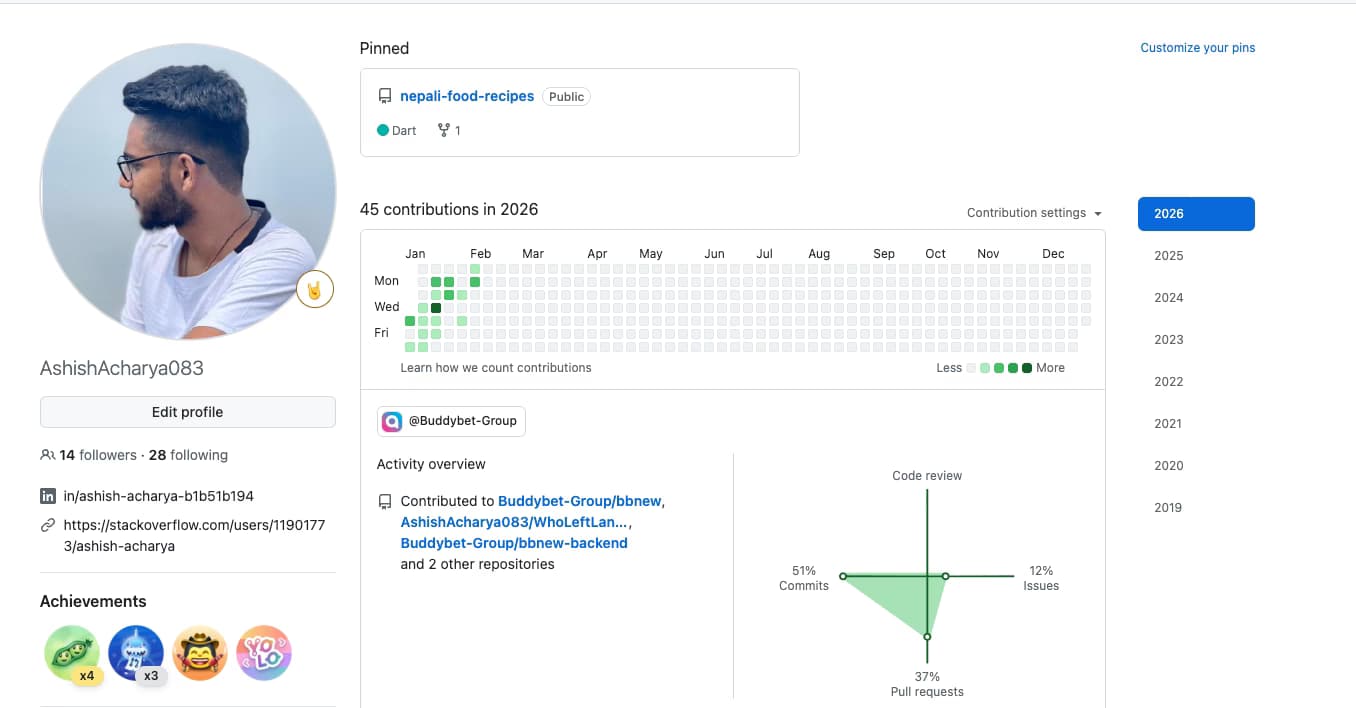This screenshot has width=1356, height=708.
Task: Open Buddybet-Group/bbnew-backend repository link
Action: pyautogui.click(x=514, y=543)
